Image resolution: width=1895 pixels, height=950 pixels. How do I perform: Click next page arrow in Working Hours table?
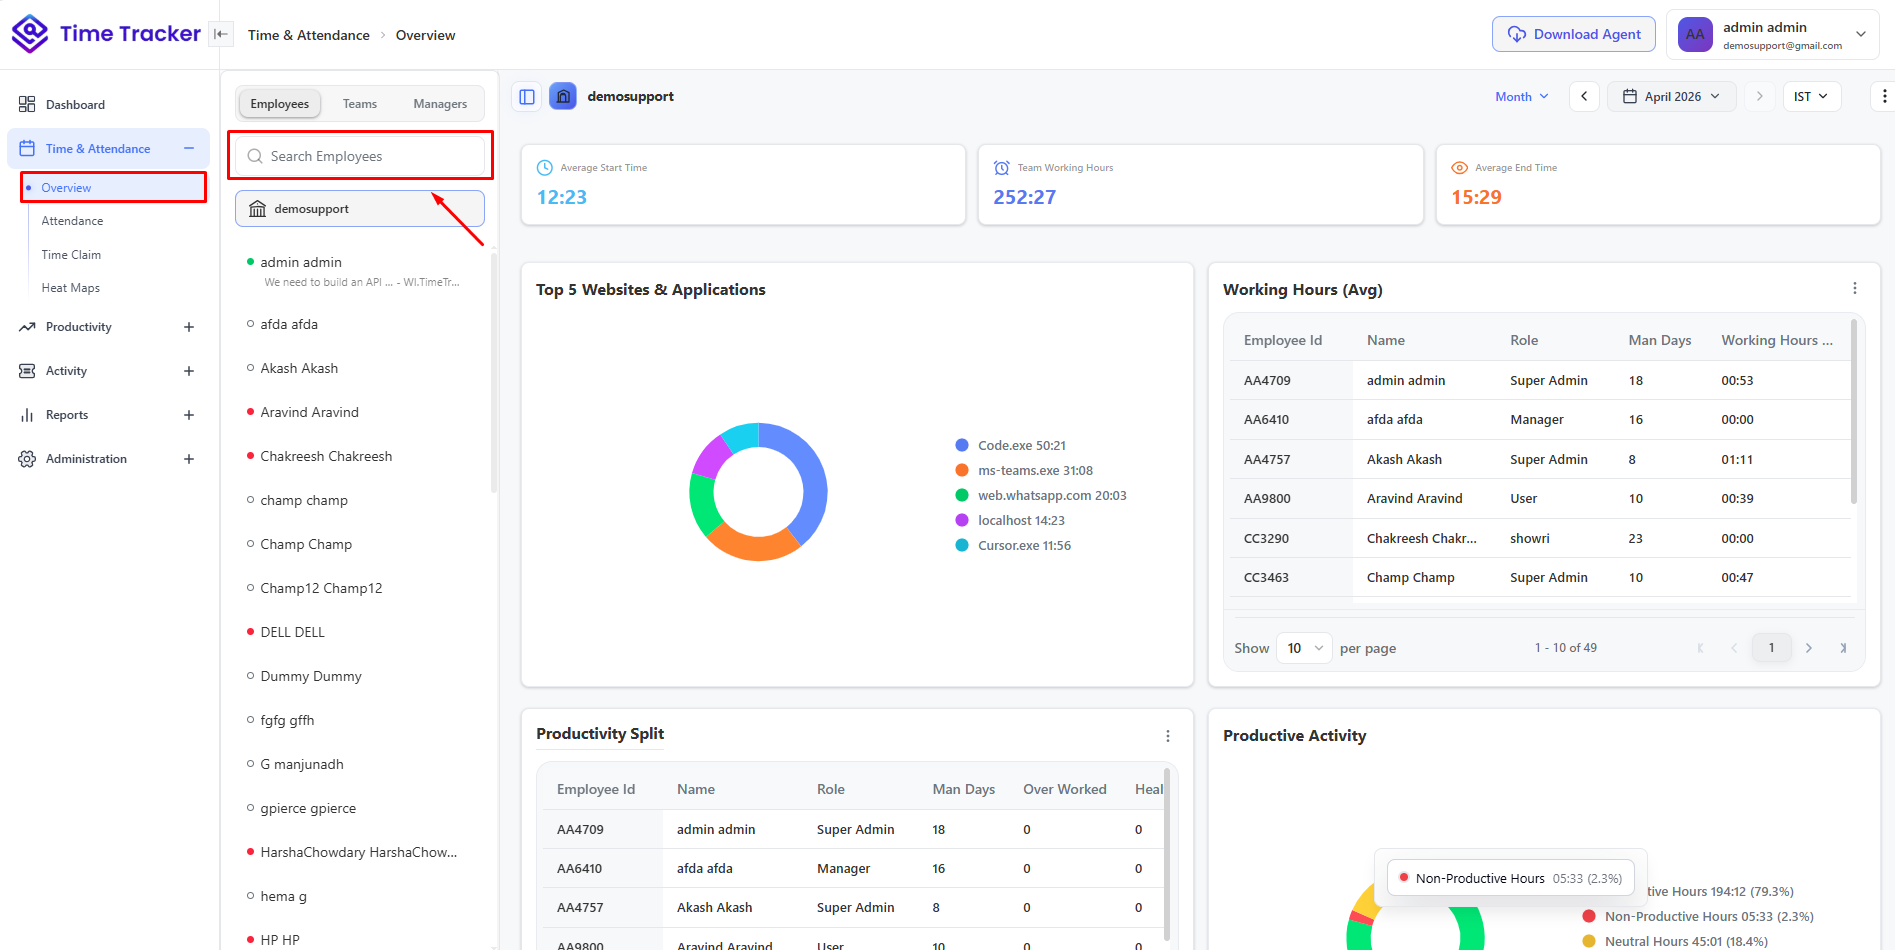[x=1808, y=648]
